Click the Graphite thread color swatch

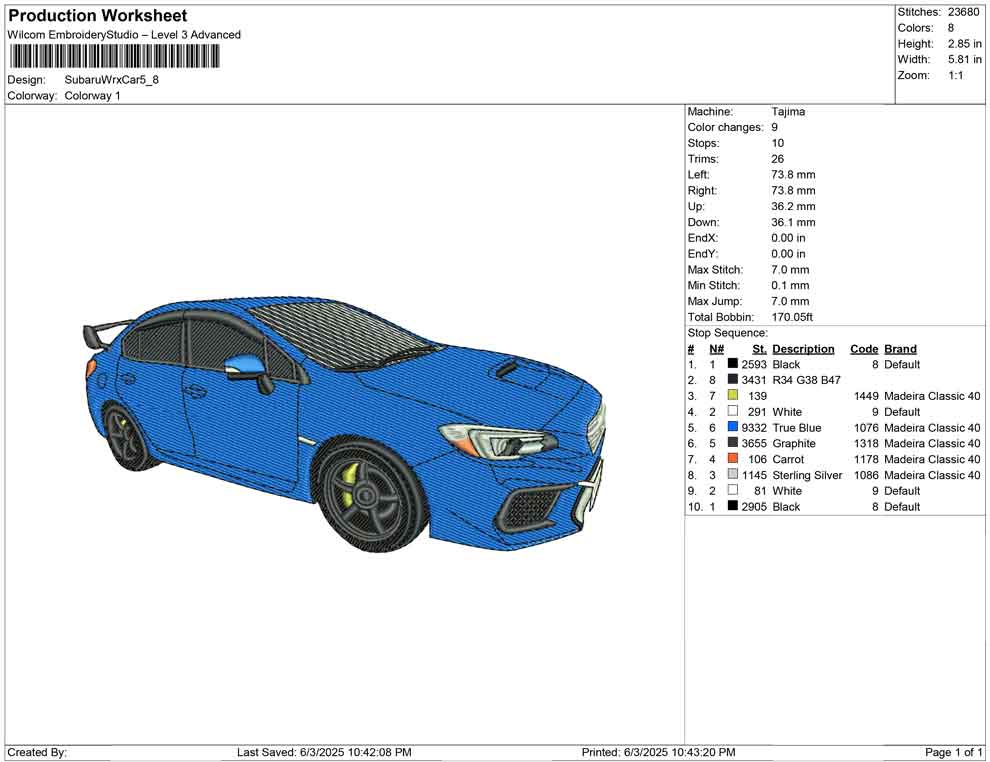[x=733, y=443]
